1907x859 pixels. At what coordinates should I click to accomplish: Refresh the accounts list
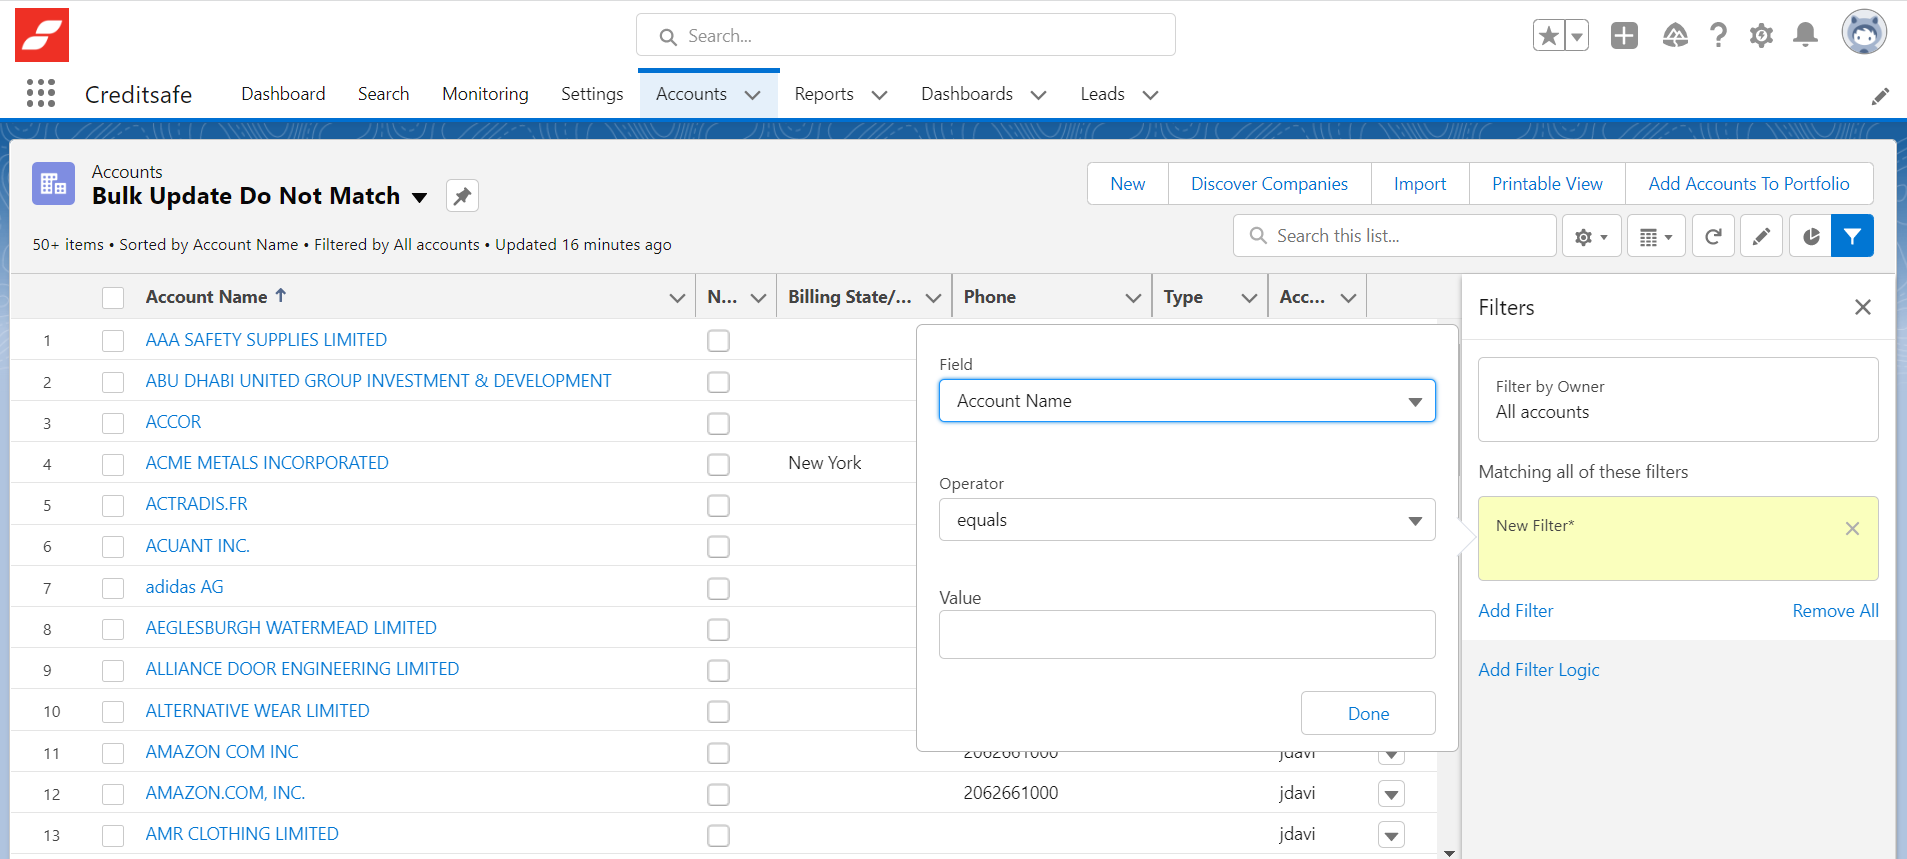tap(1713, 236)
